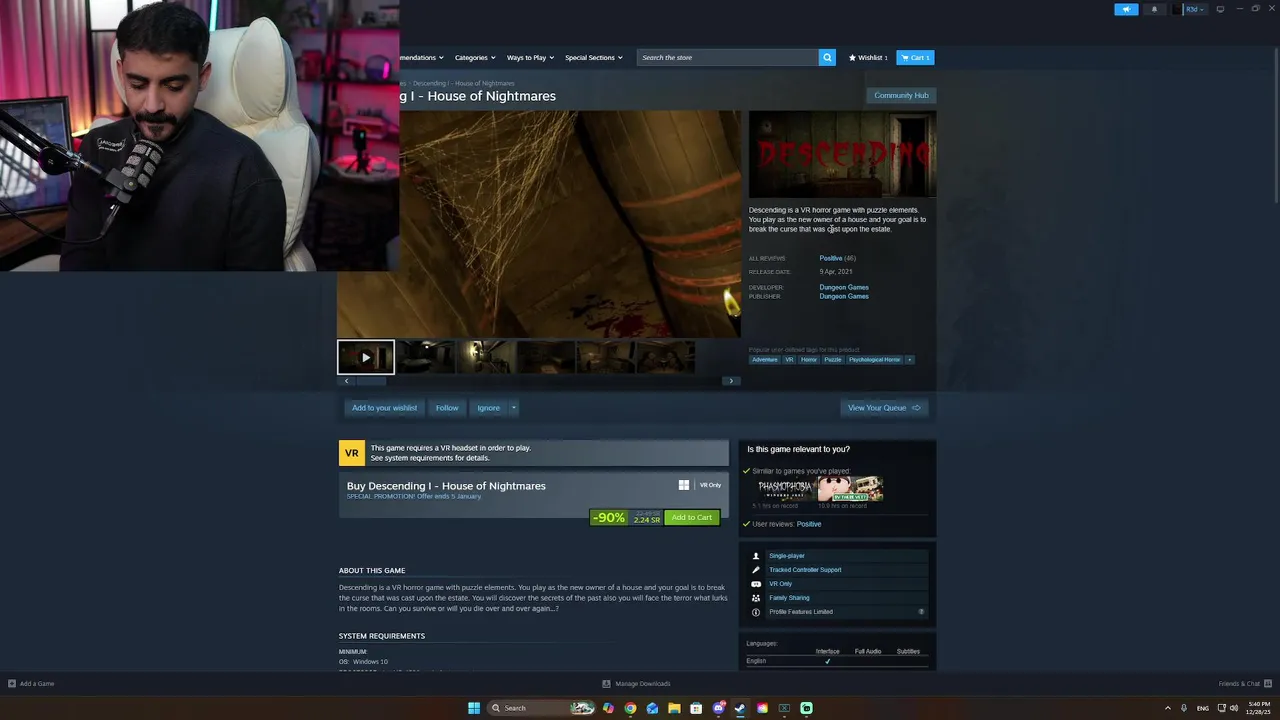Open Google Chrome from the taskbar

click(x=630, y=708)
